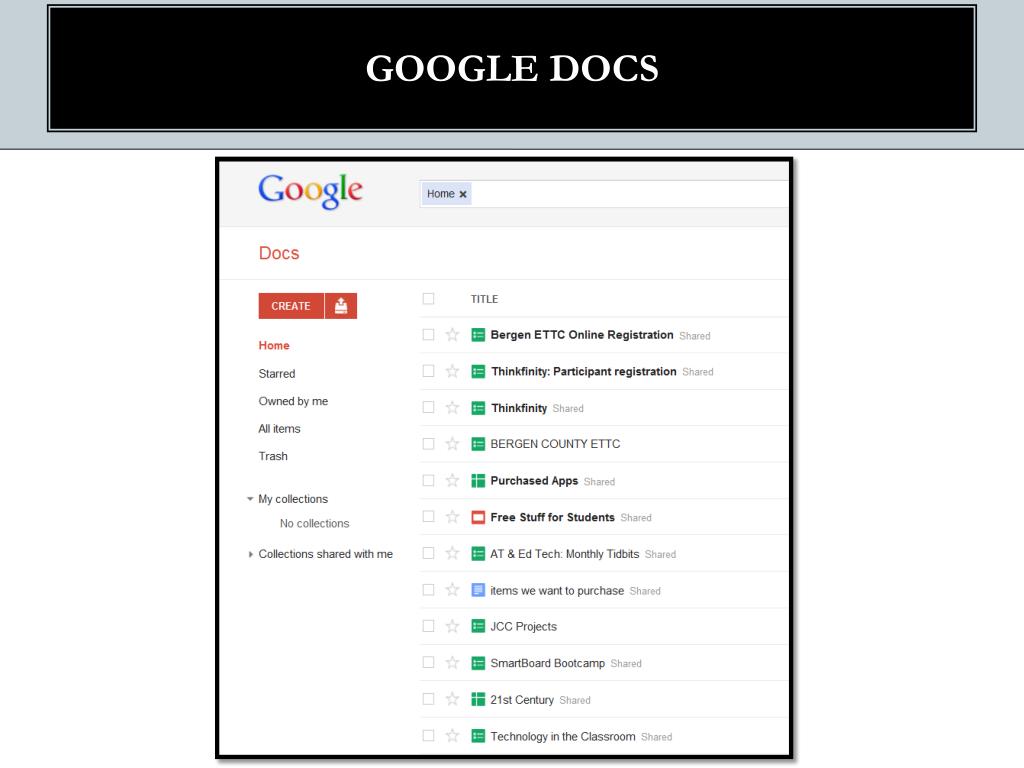
Task: Star the 21st Century spreadsheet
Action: pos(452,699)
